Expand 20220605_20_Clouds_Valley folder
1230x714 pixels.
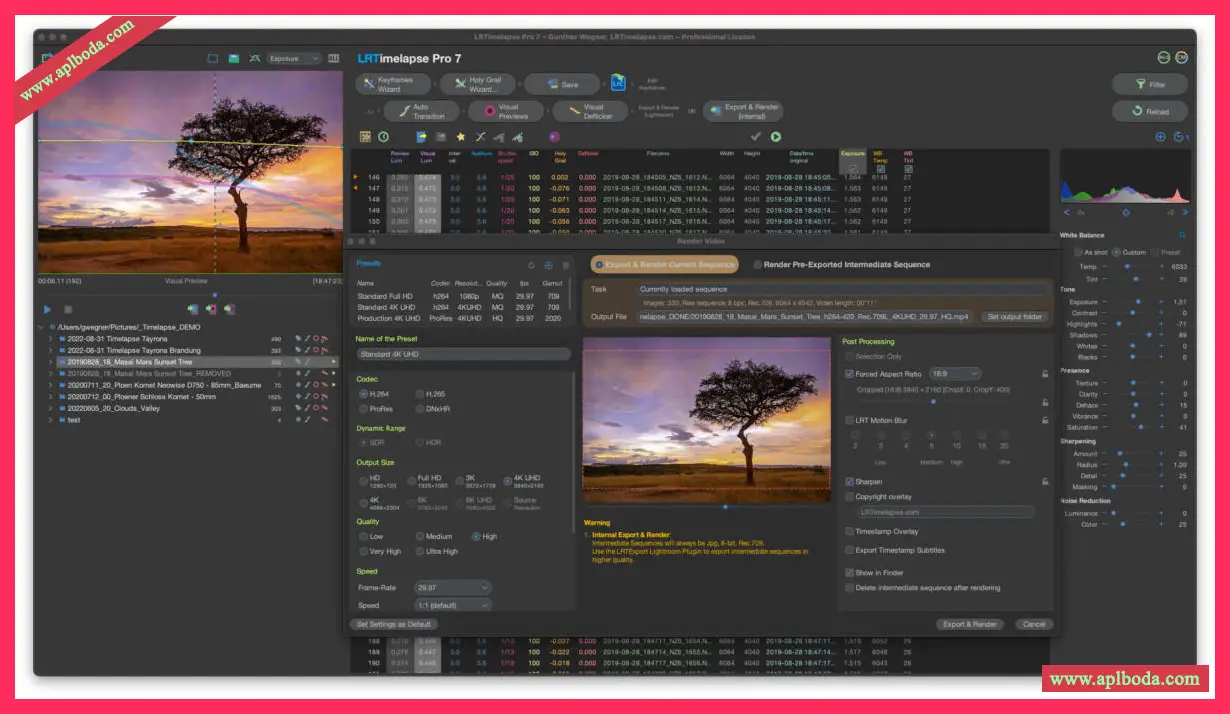pyautogui.click(x=50, y=408)
